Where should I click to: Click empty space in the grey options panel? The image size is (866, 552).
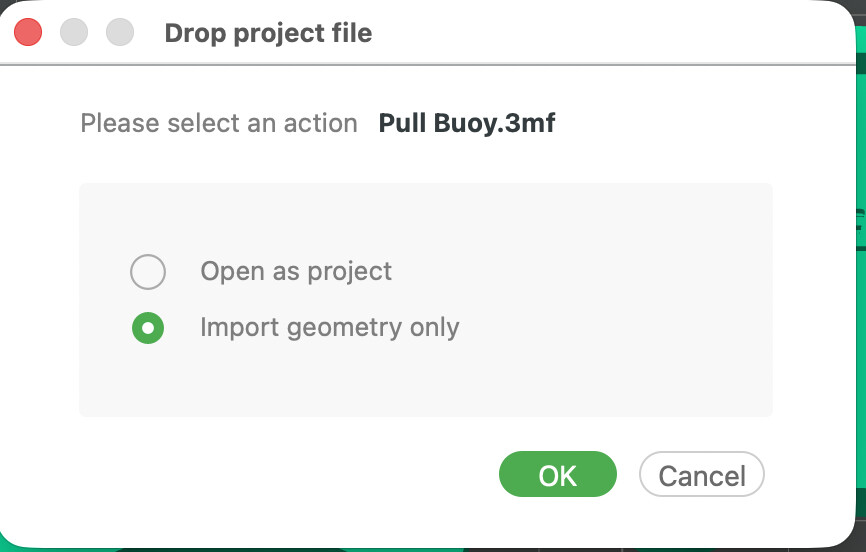[x=608, y=298]
